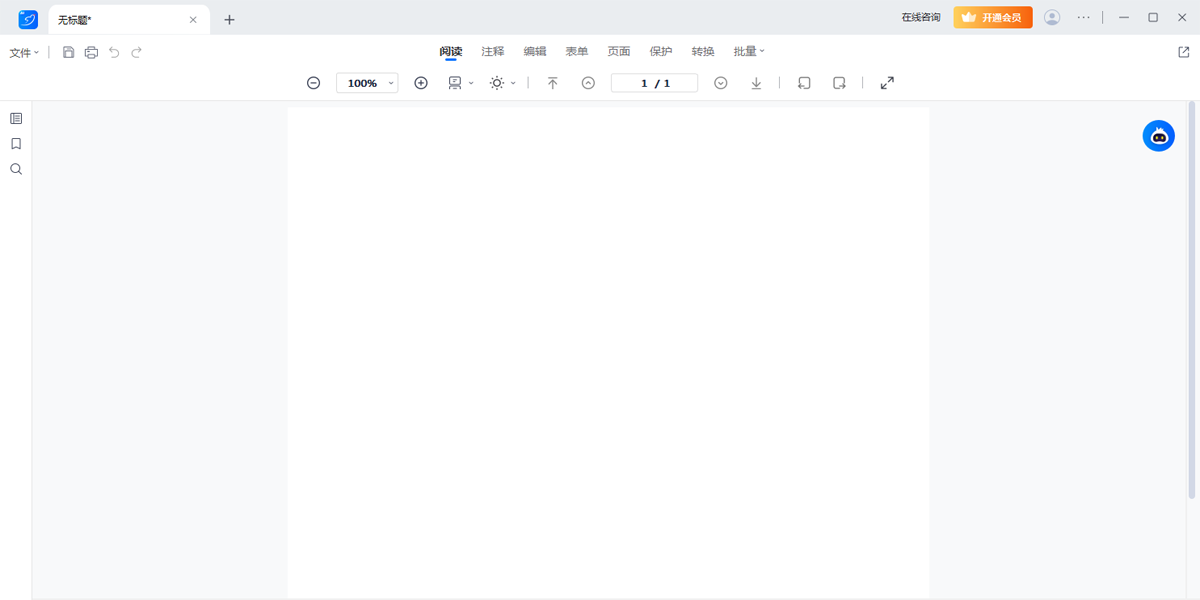1200x600 pixels.
Task: Toggle the bookmarks panel in sidebar
Action: [x=16, y=144]
